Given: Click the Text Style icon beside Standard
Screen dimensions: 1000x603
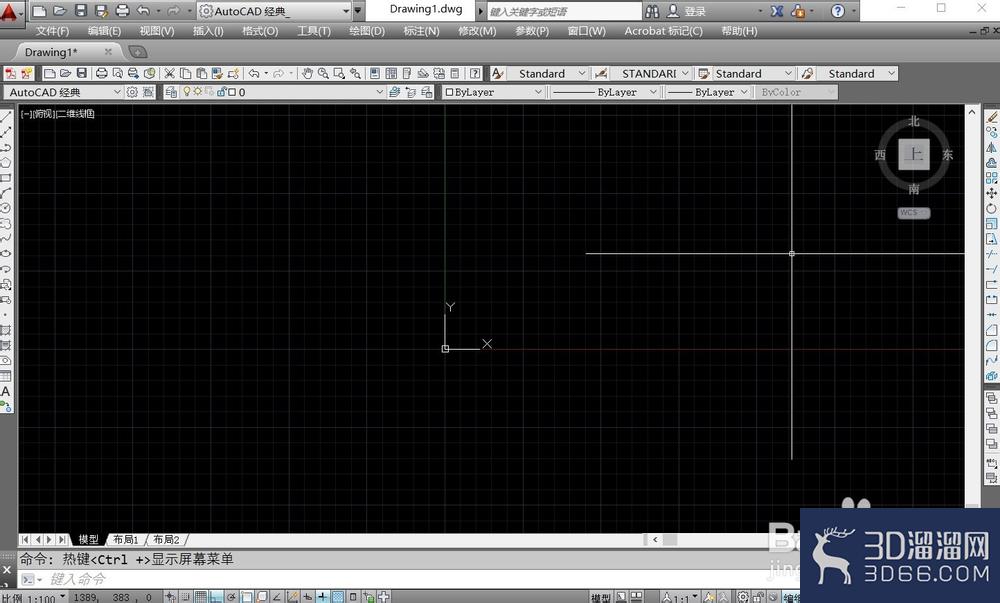Looking at the screenshot, I should (498, 73).
